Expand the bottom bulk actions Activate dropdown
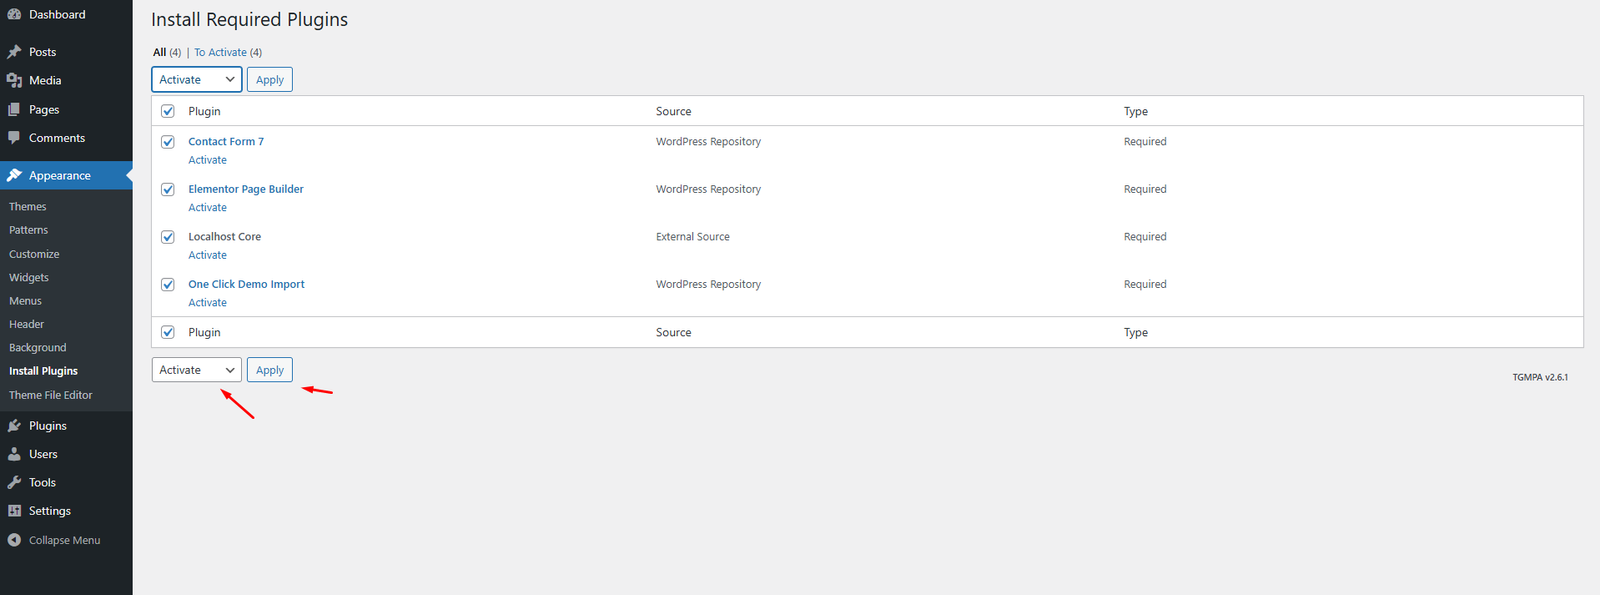The width and height of the screenshot is (1600, 595). pyautogui.click(x=196, y=370)
